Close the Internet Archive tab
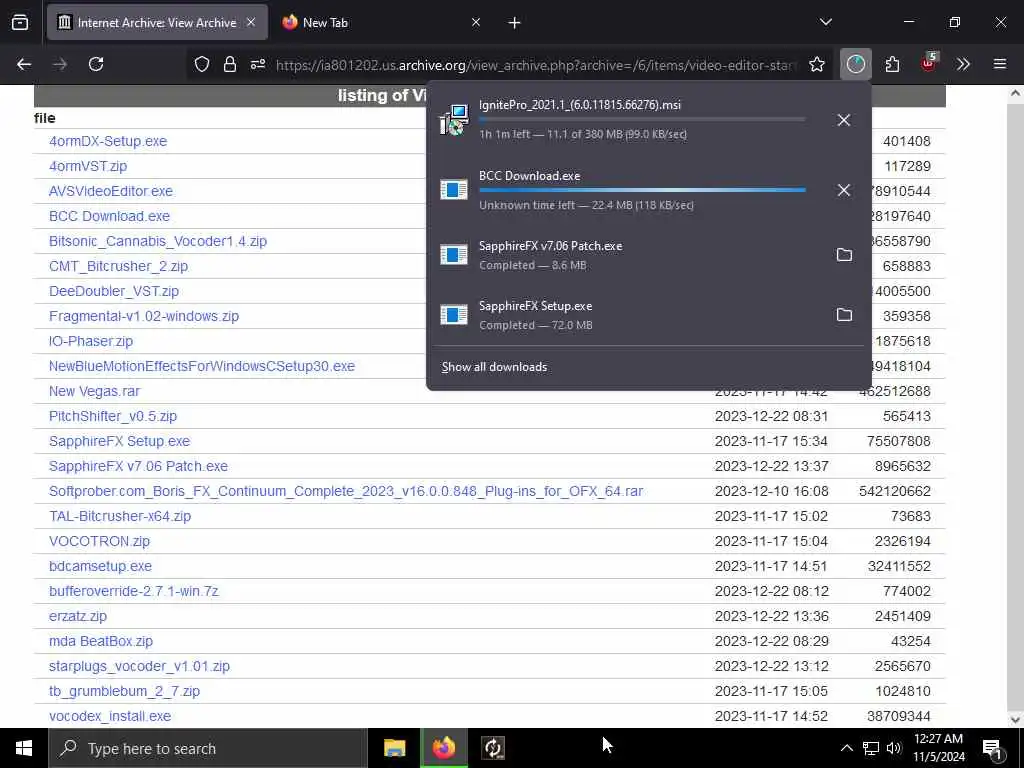 coord(251,22)
